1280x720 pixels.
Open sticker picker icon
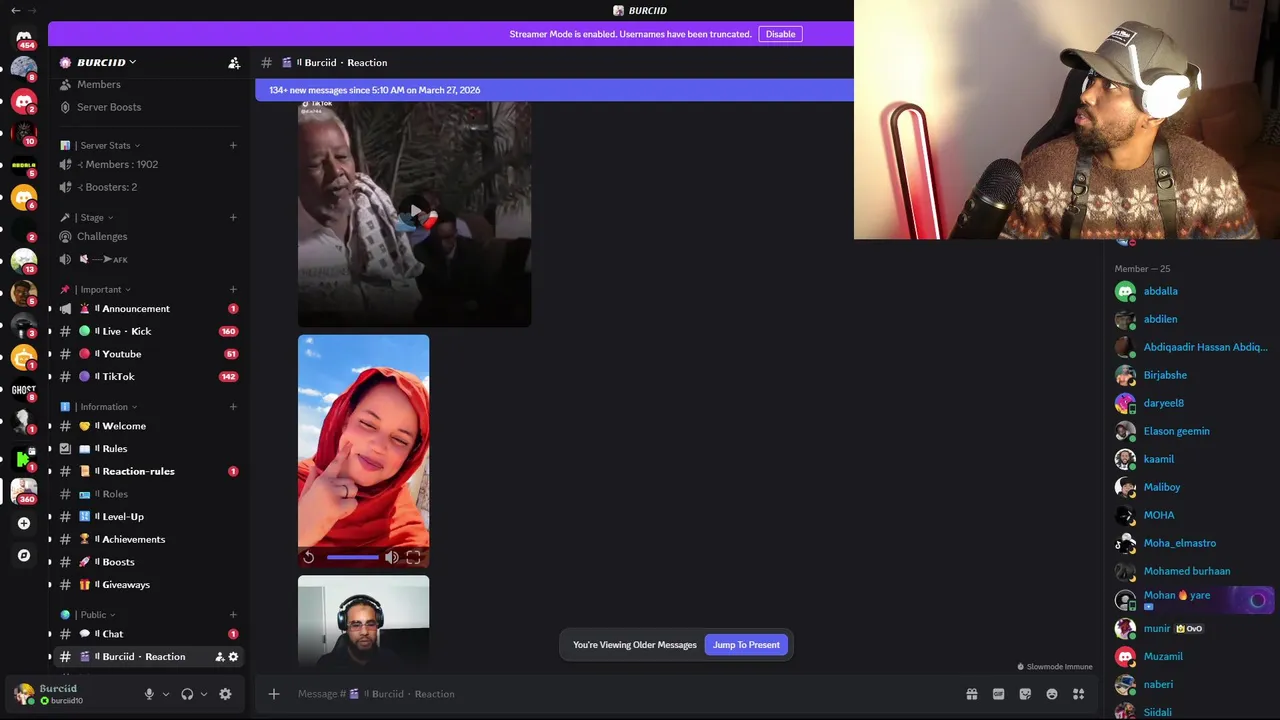point(1025,694)
